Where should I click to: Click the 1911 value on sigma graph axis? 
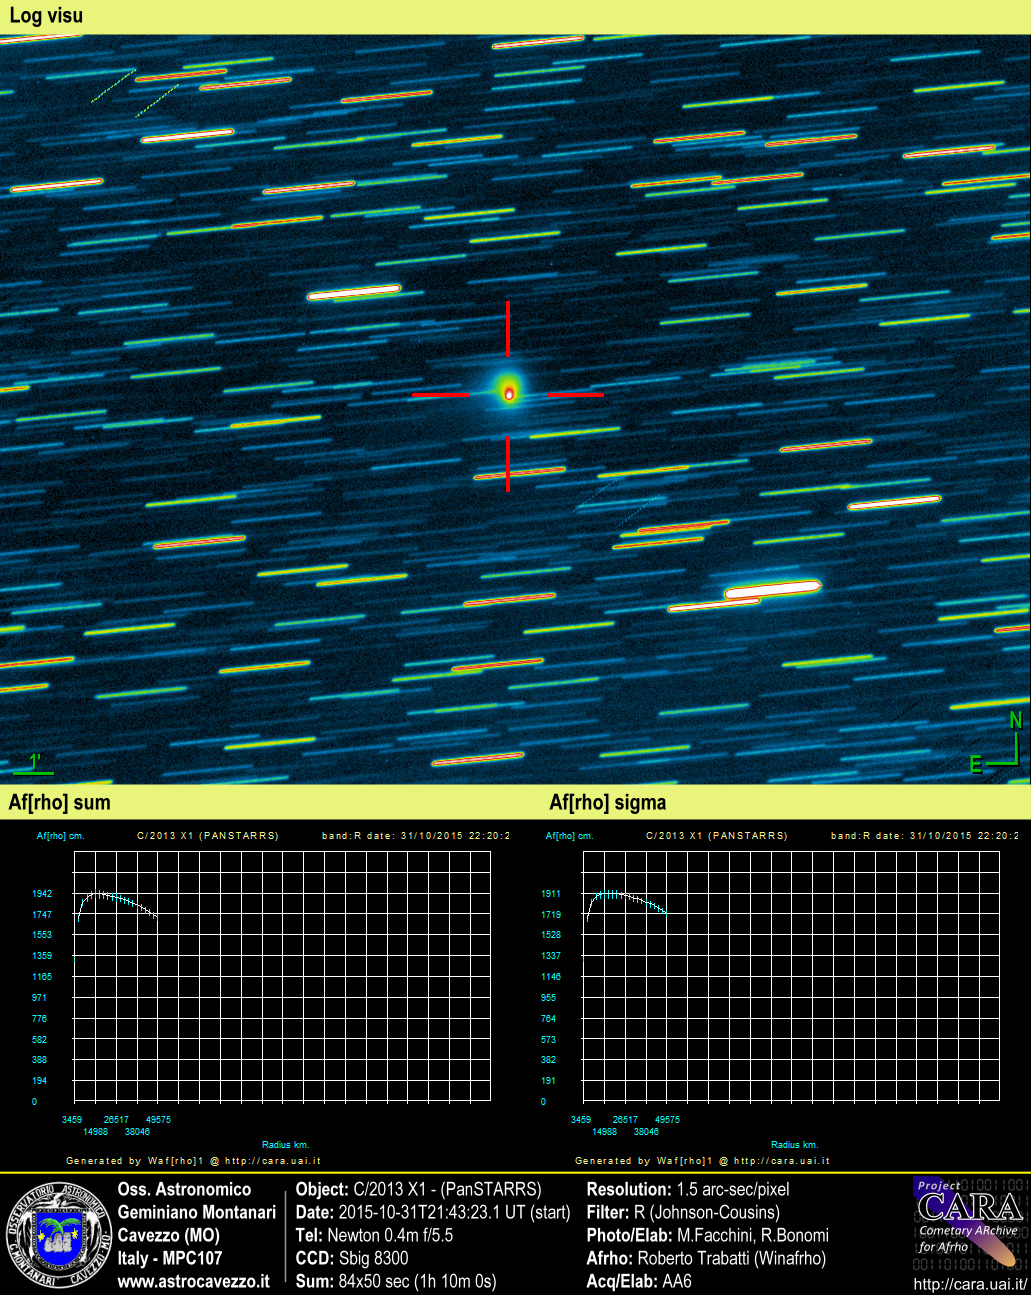(551, 894)
